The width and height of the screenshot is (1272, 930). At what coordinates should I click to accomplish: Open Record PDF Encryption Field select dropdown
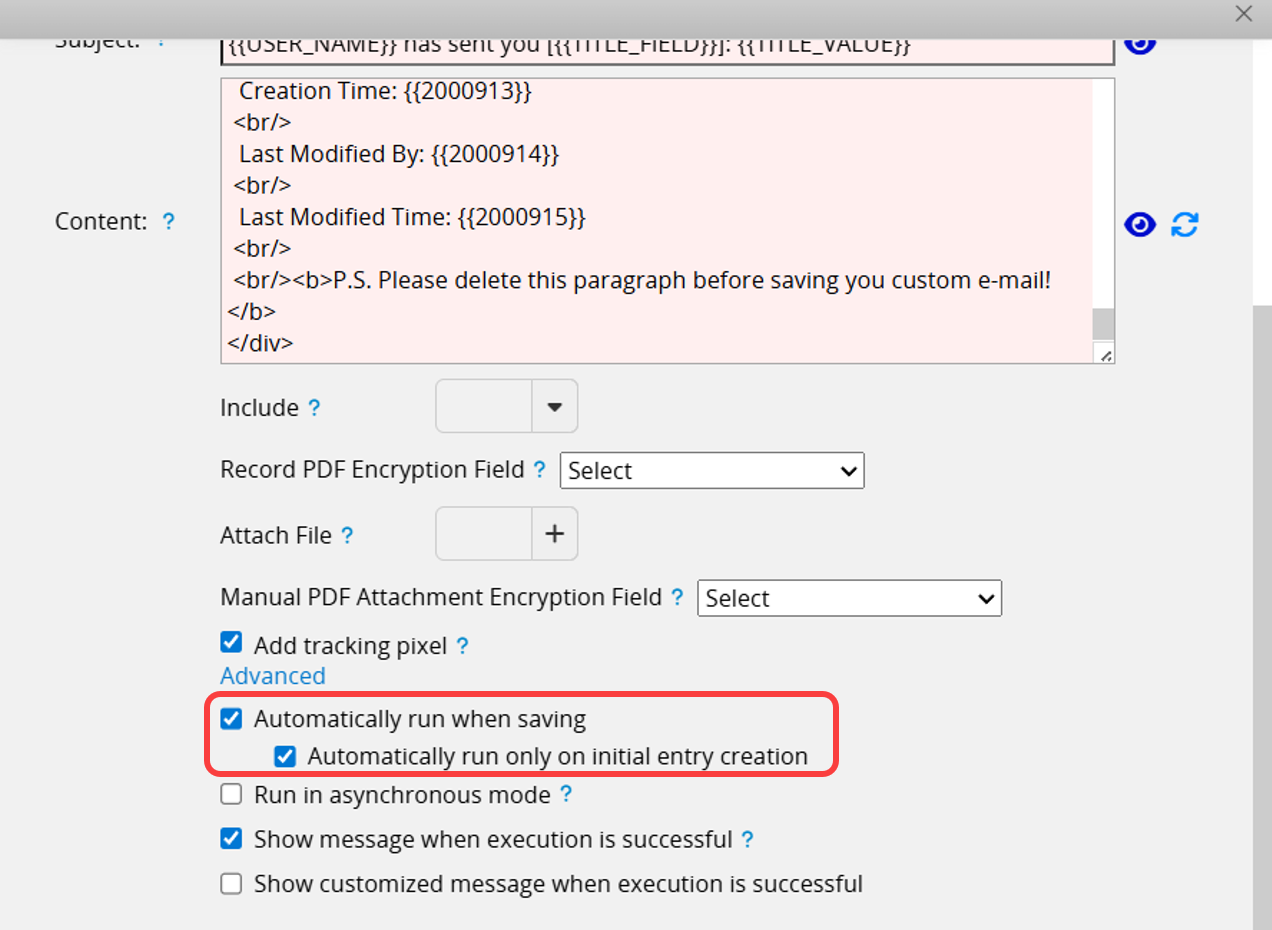712,471
